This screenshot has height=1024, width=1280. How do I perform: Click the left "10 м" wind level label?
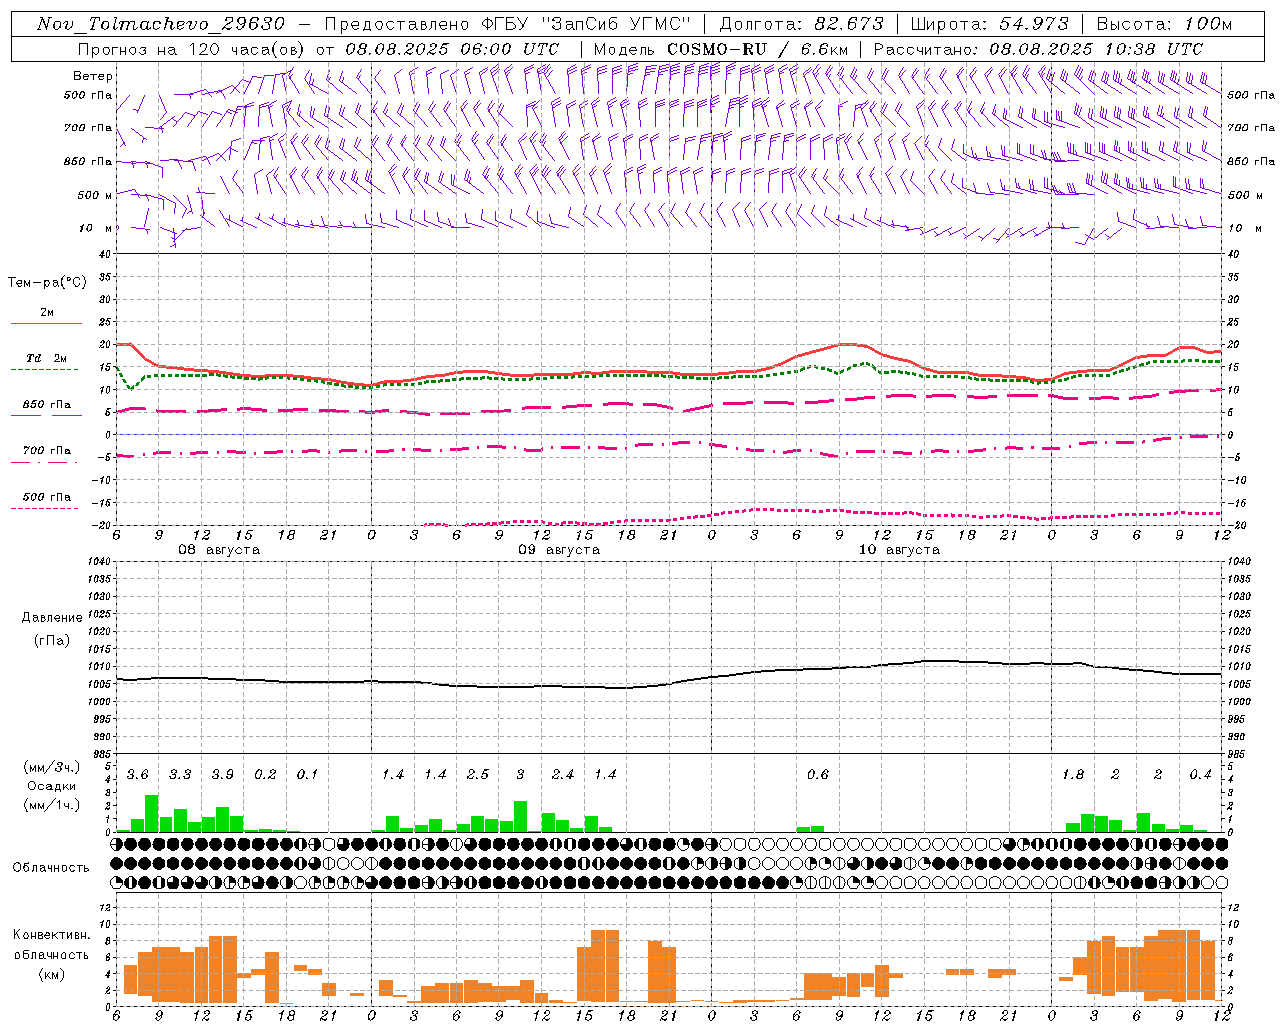click(94, 228)
